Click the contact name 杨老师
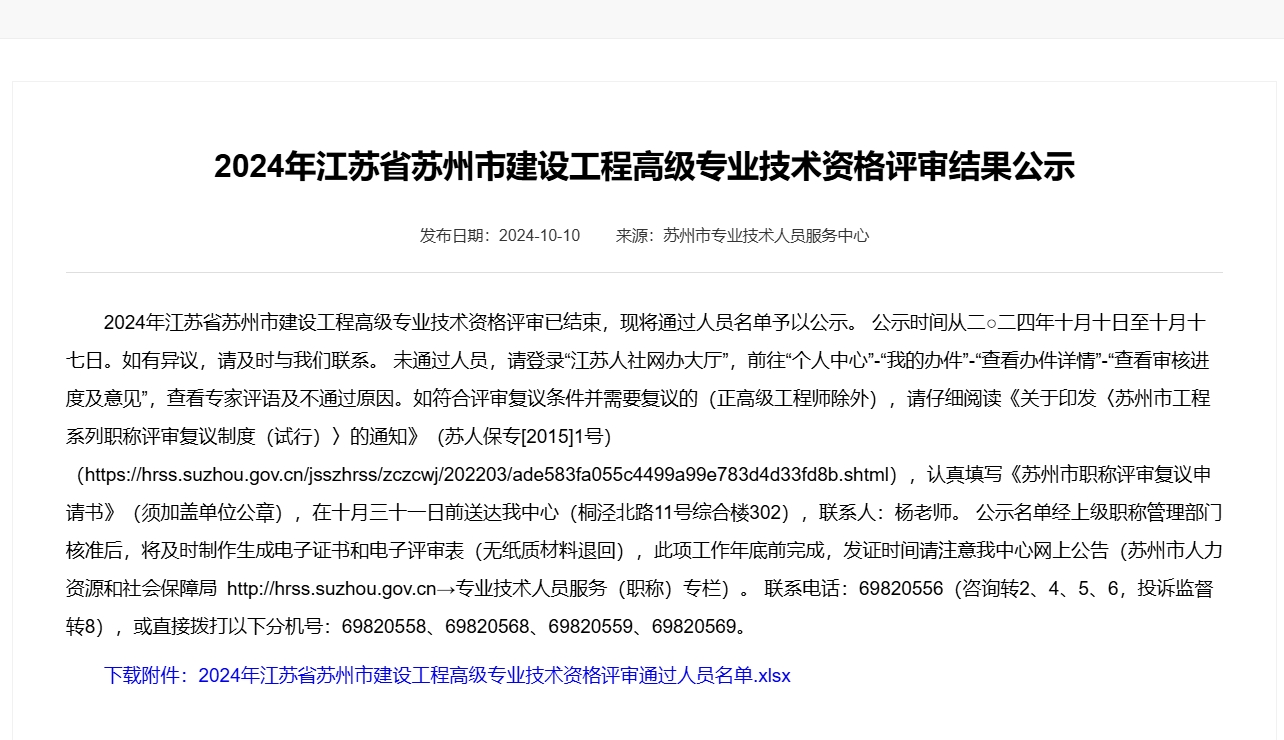Viewport: 1284px width, 740px height. [x=918, y=513]
